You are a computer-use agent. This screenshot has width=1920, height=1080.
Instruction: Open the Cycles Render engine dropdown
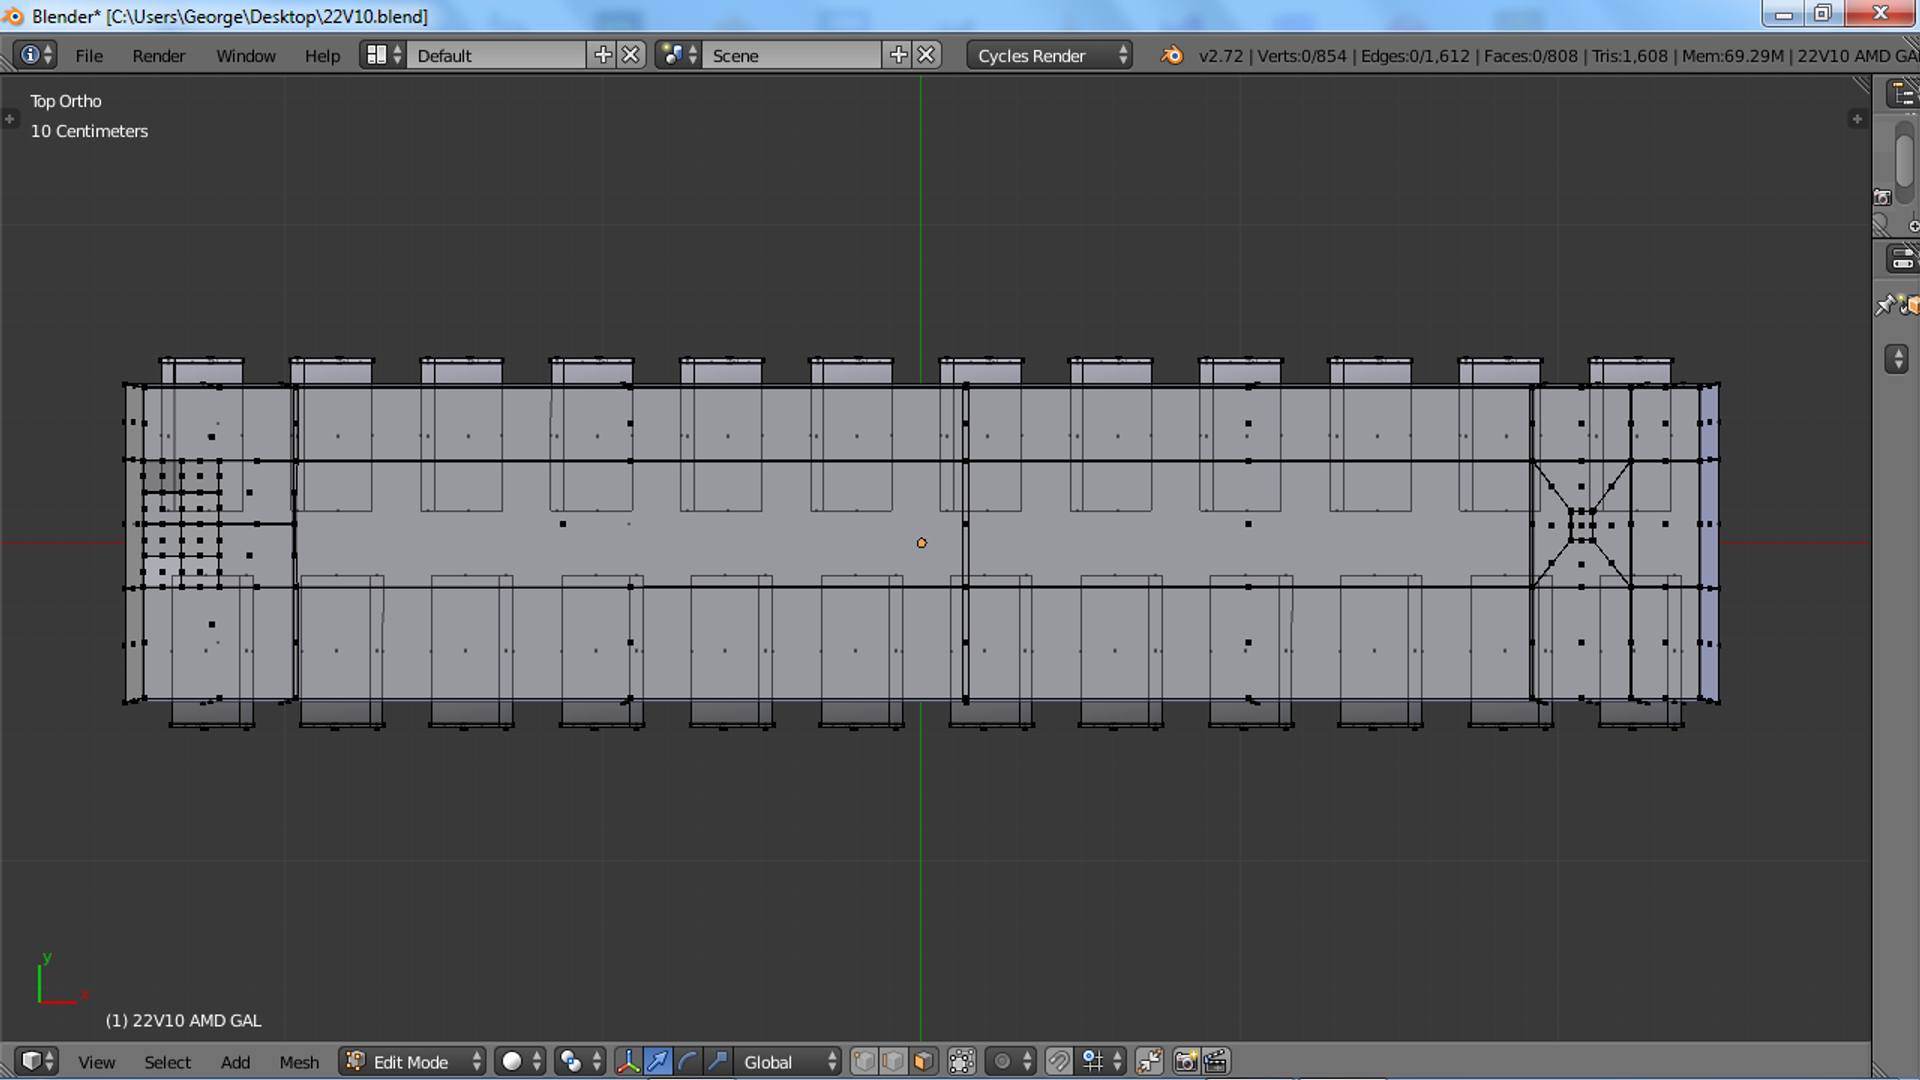tap(1049, 56)
